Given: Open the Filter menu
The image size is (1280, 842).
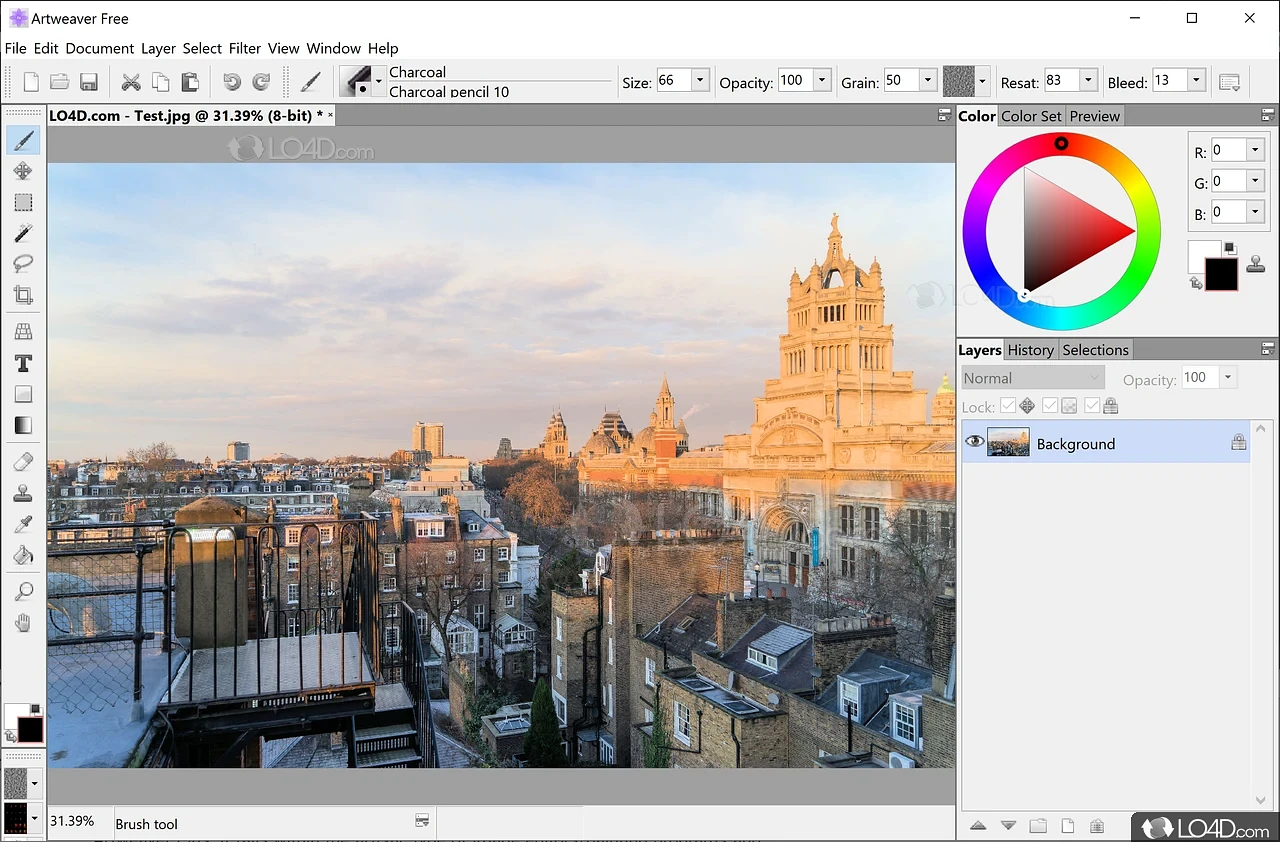Looking at the screenshot, I should point(244,48).
